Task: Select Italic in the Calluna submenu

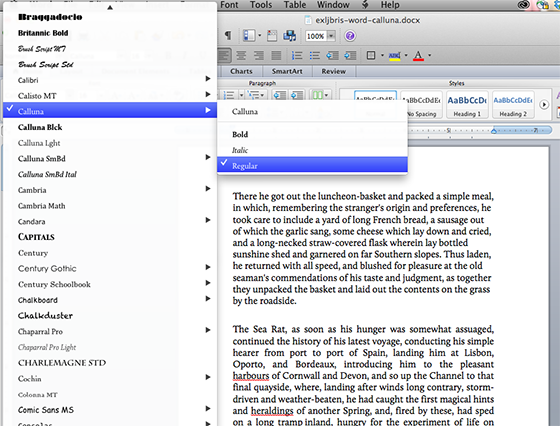Action: (x=312, y=150)
